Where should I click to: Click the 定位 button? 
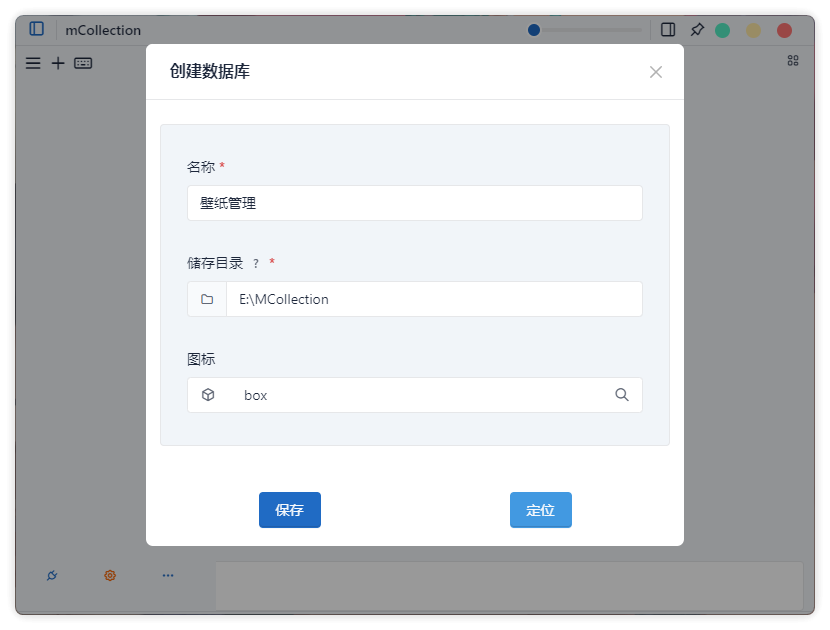[540, 510]
